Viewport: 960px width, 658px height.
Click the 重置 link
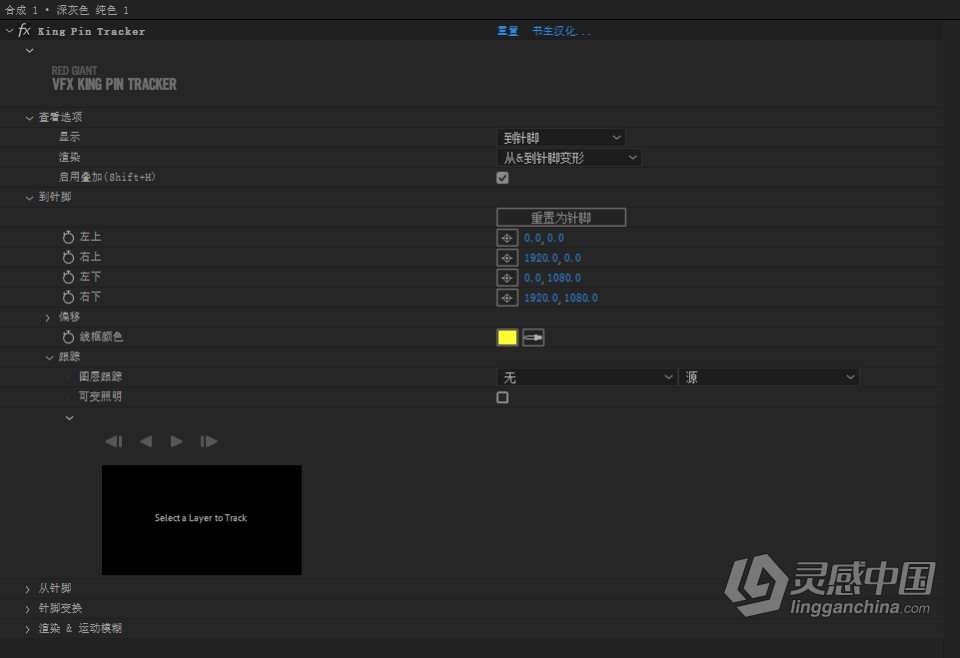tap(508, 31)
